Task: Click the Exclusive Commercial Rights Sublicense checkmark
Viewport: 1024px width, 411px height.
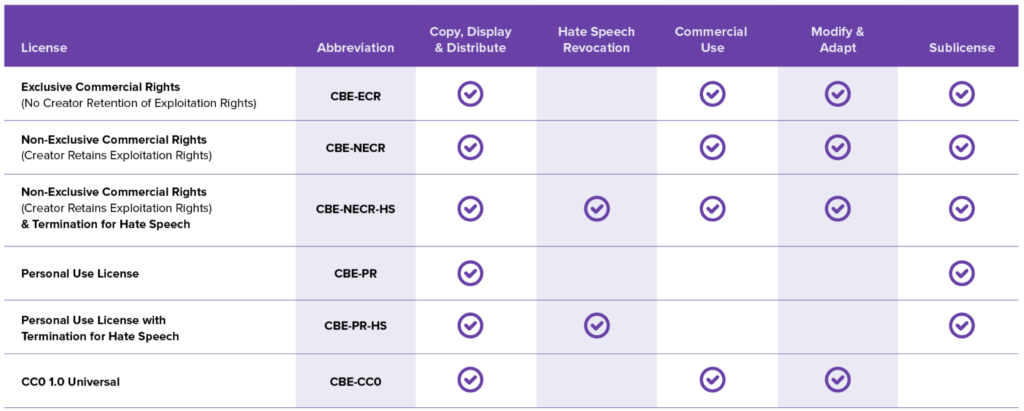Action: point(961,94)
